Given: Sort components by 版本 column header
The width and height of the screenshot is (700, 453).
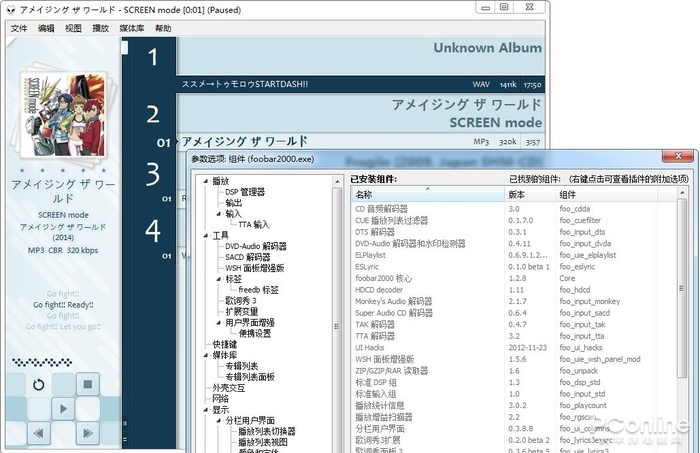Looking at the screenshot, I should (530, 195).
